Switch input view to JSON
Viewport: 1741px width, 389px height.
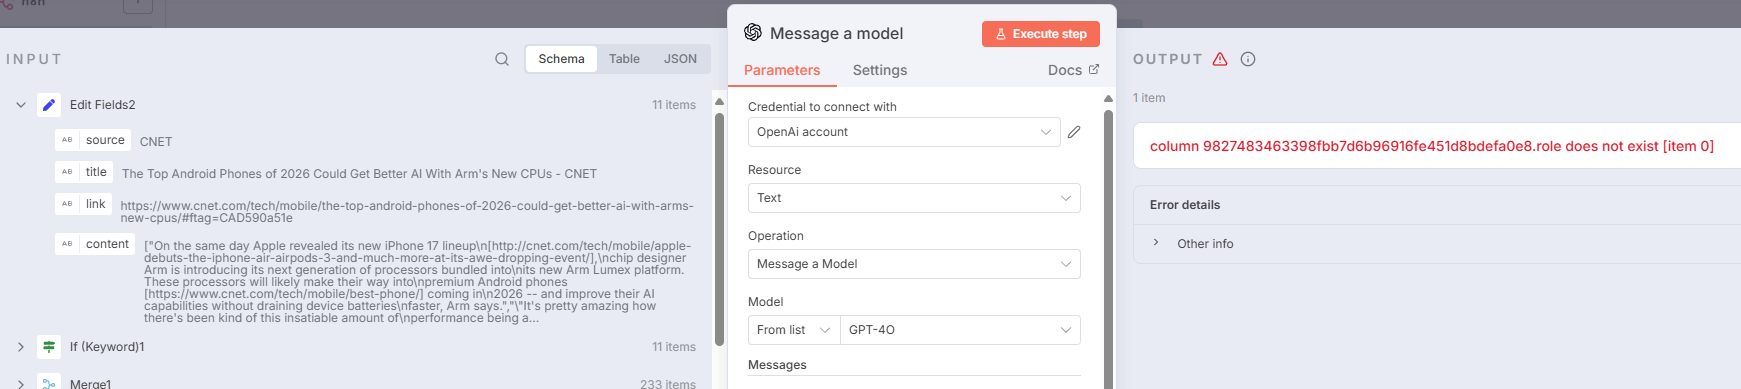pyautogui.click(x=680, y=59)
